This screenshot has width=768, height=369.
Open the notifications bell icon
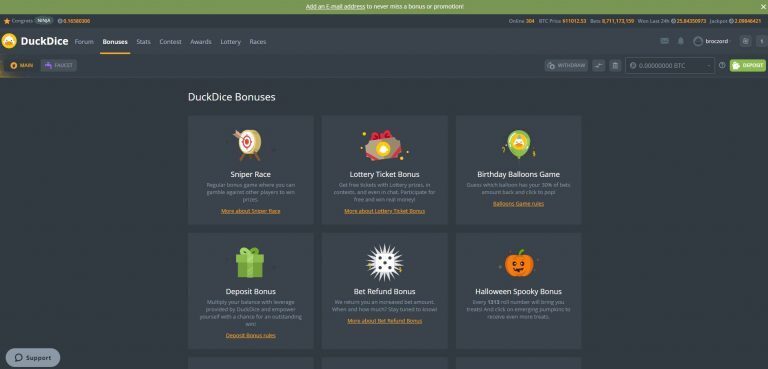pos(680,41)
